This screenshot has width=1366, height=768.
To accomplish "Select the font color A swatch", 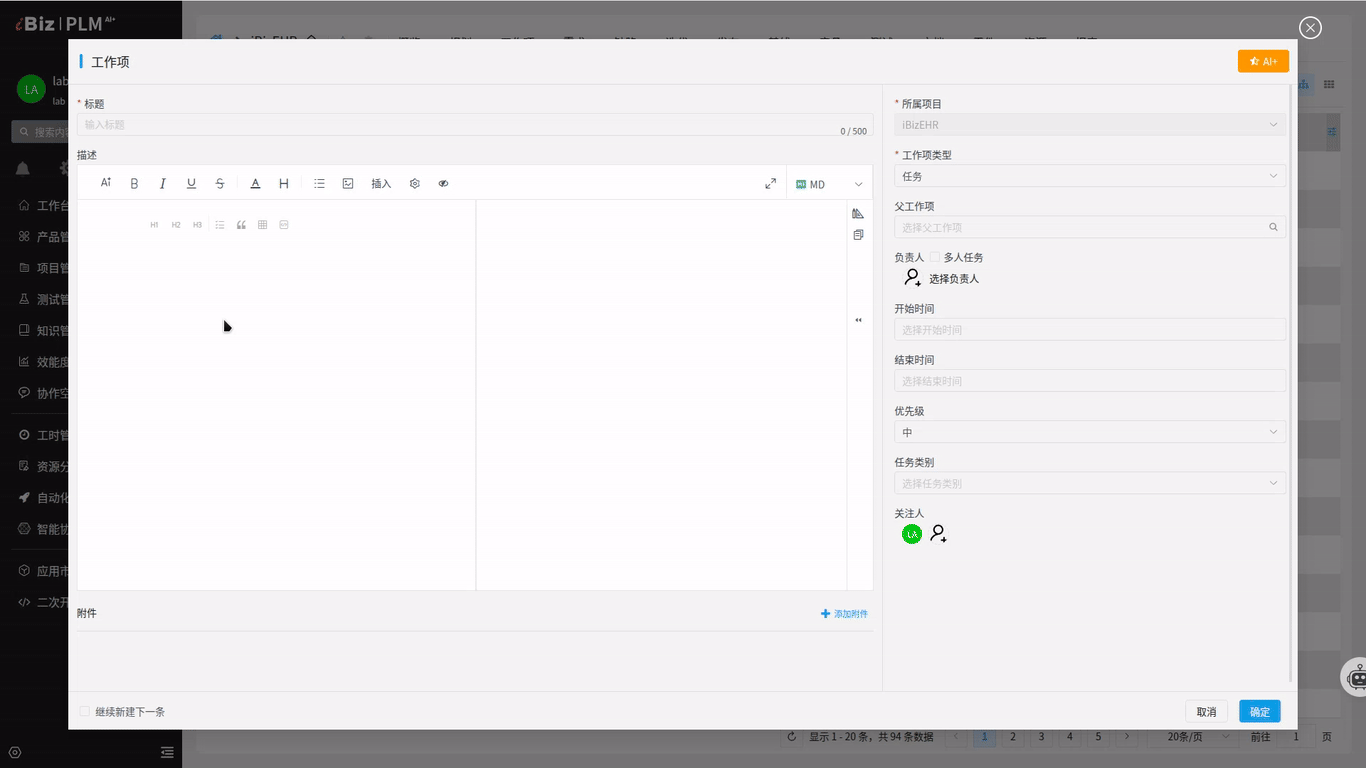I will click(255, 183).
